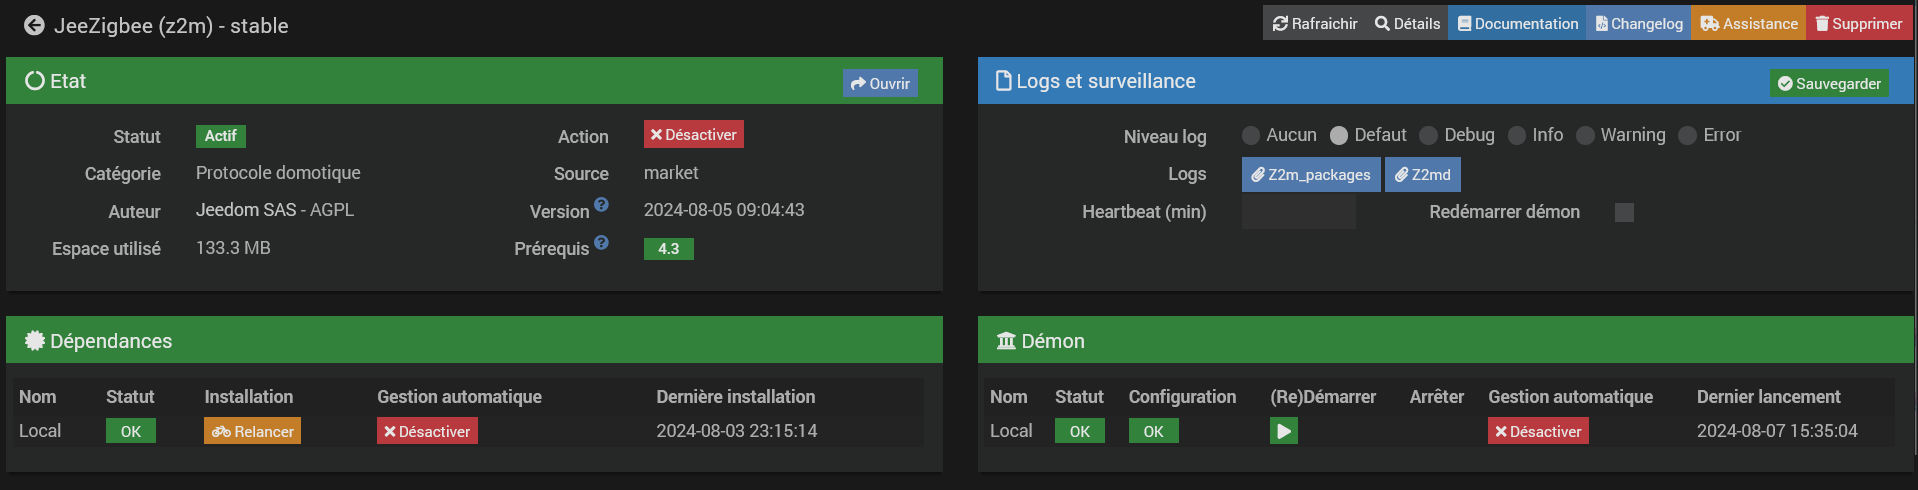
Task: Open the Documentation page
Action: click(1517, 24)
